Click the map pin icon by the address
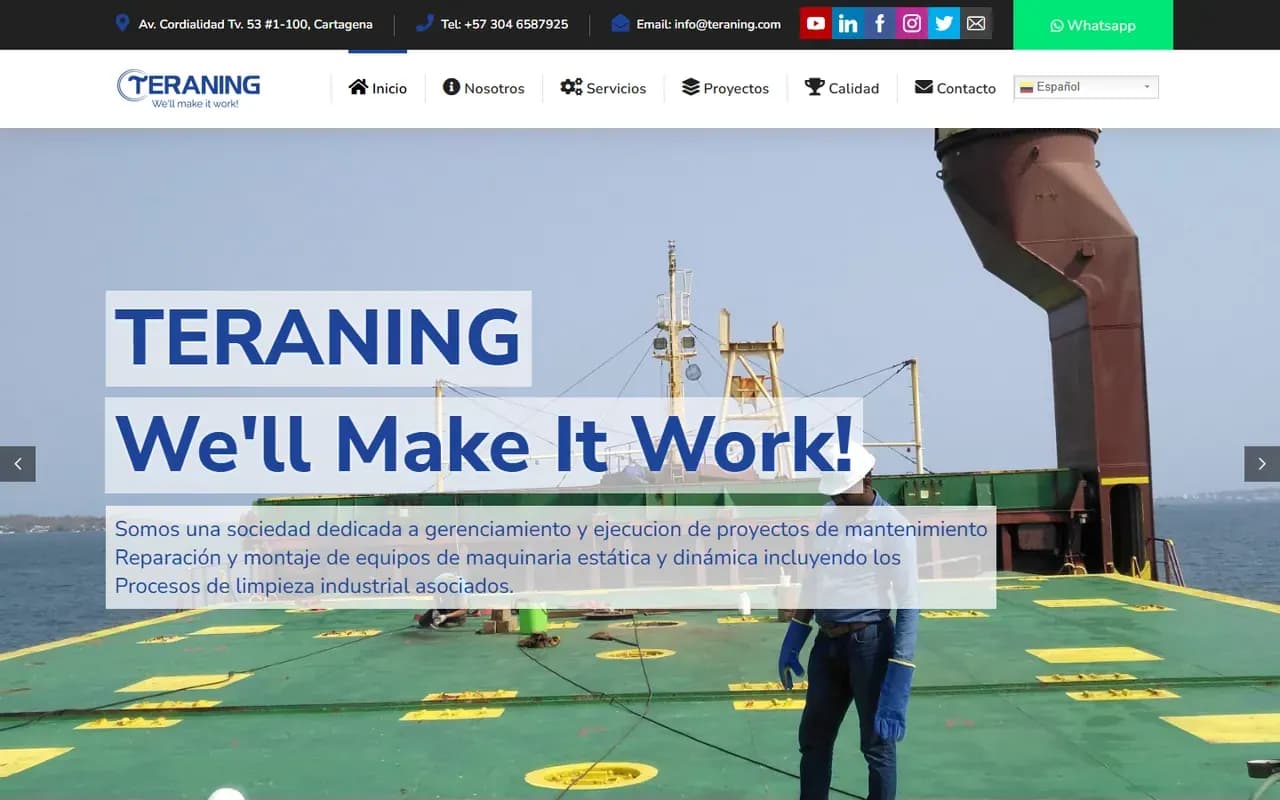Image resolution: width=1280 pixels, height=800 pixels. point(122,23)
